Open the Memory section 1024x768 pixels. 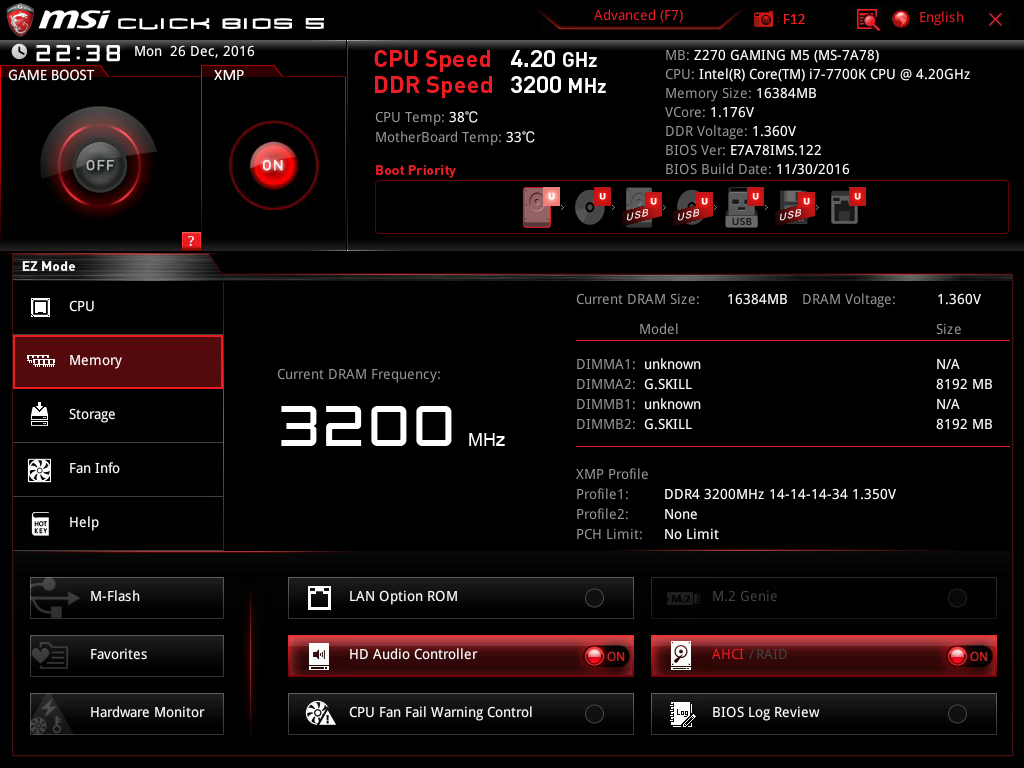pos(118,361)
